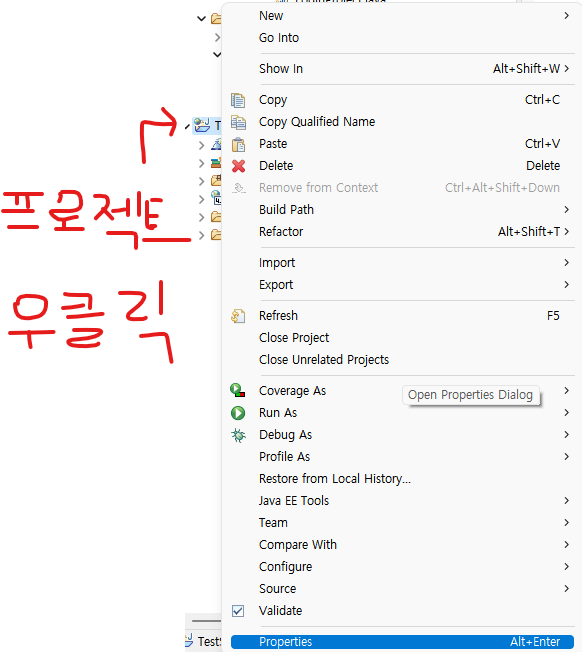Select the highlighted project icon in tree

[x=202, y=125]
